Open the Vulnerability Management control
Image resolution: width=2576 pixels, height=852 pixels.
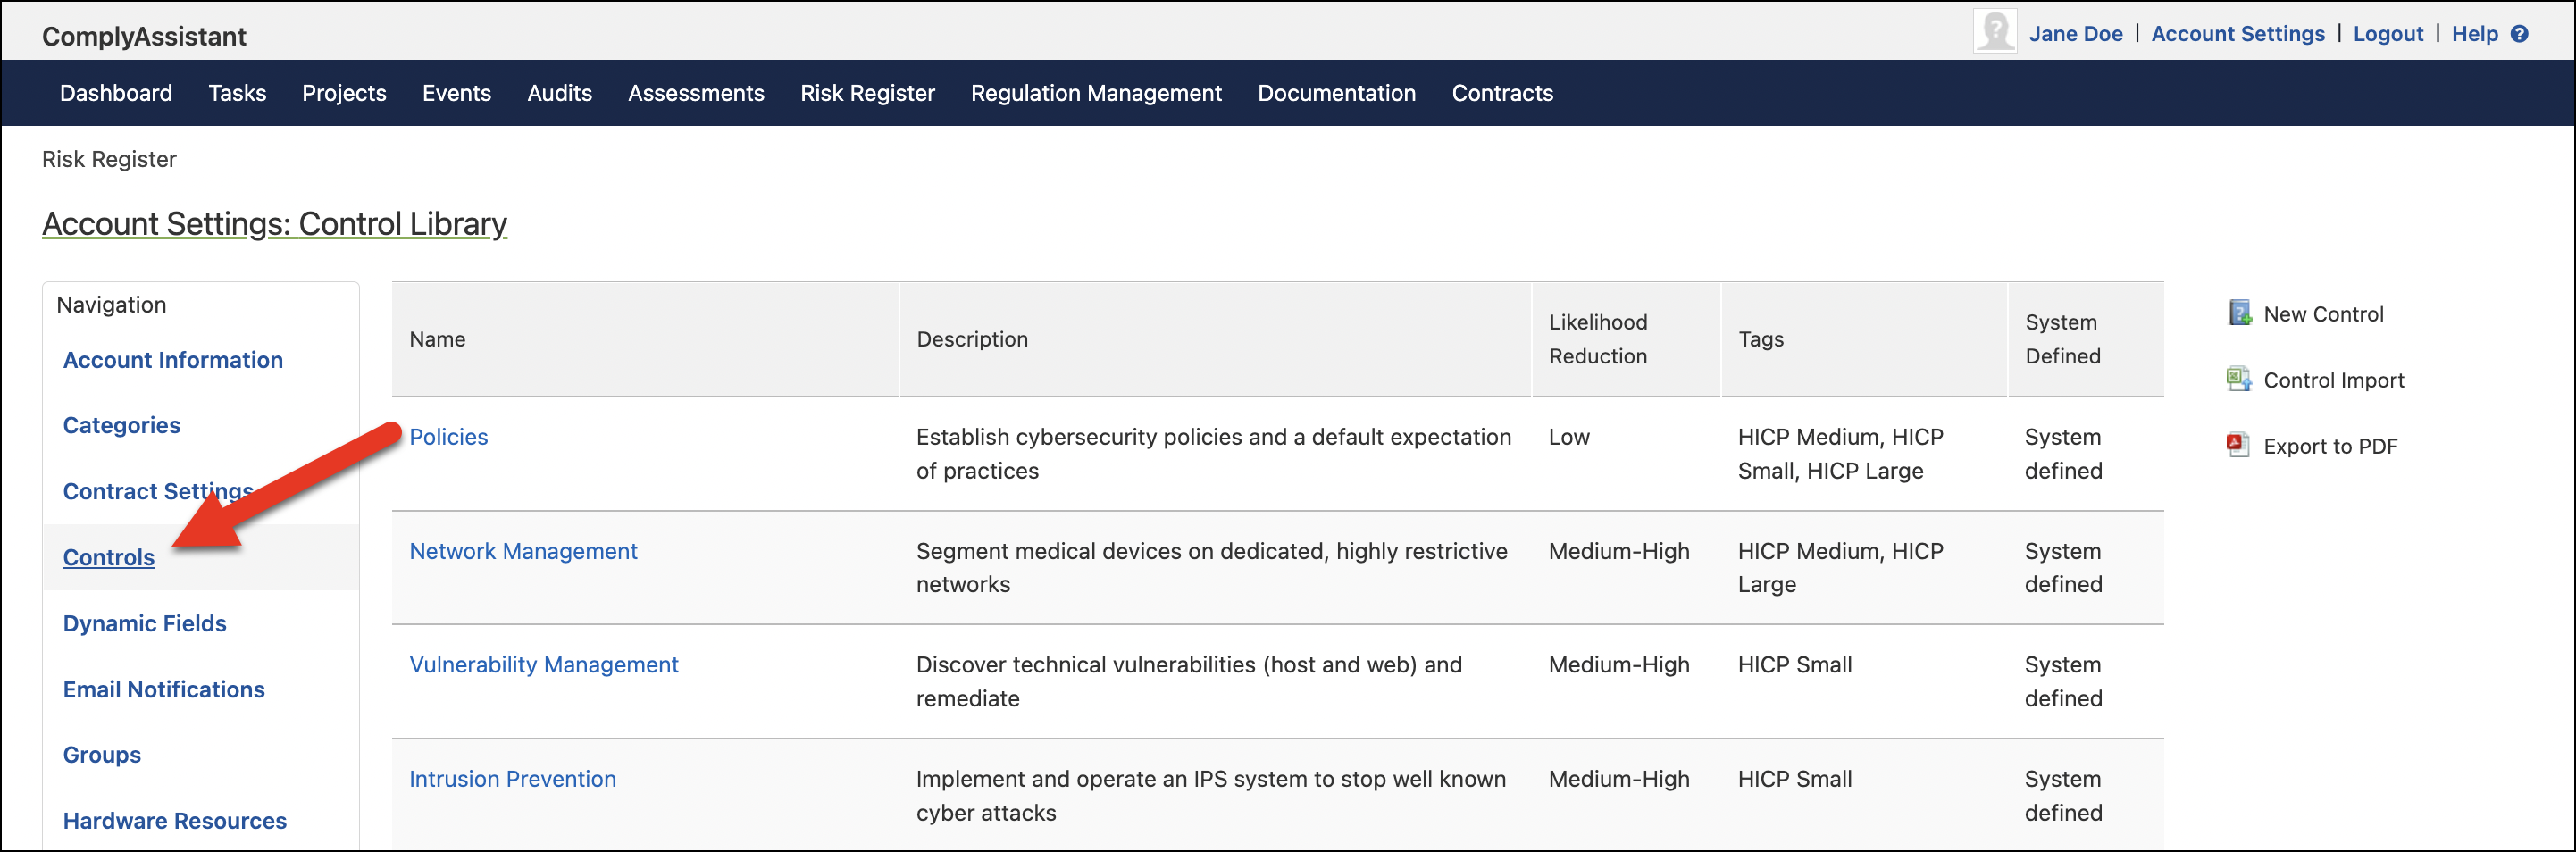click(544, 665)
